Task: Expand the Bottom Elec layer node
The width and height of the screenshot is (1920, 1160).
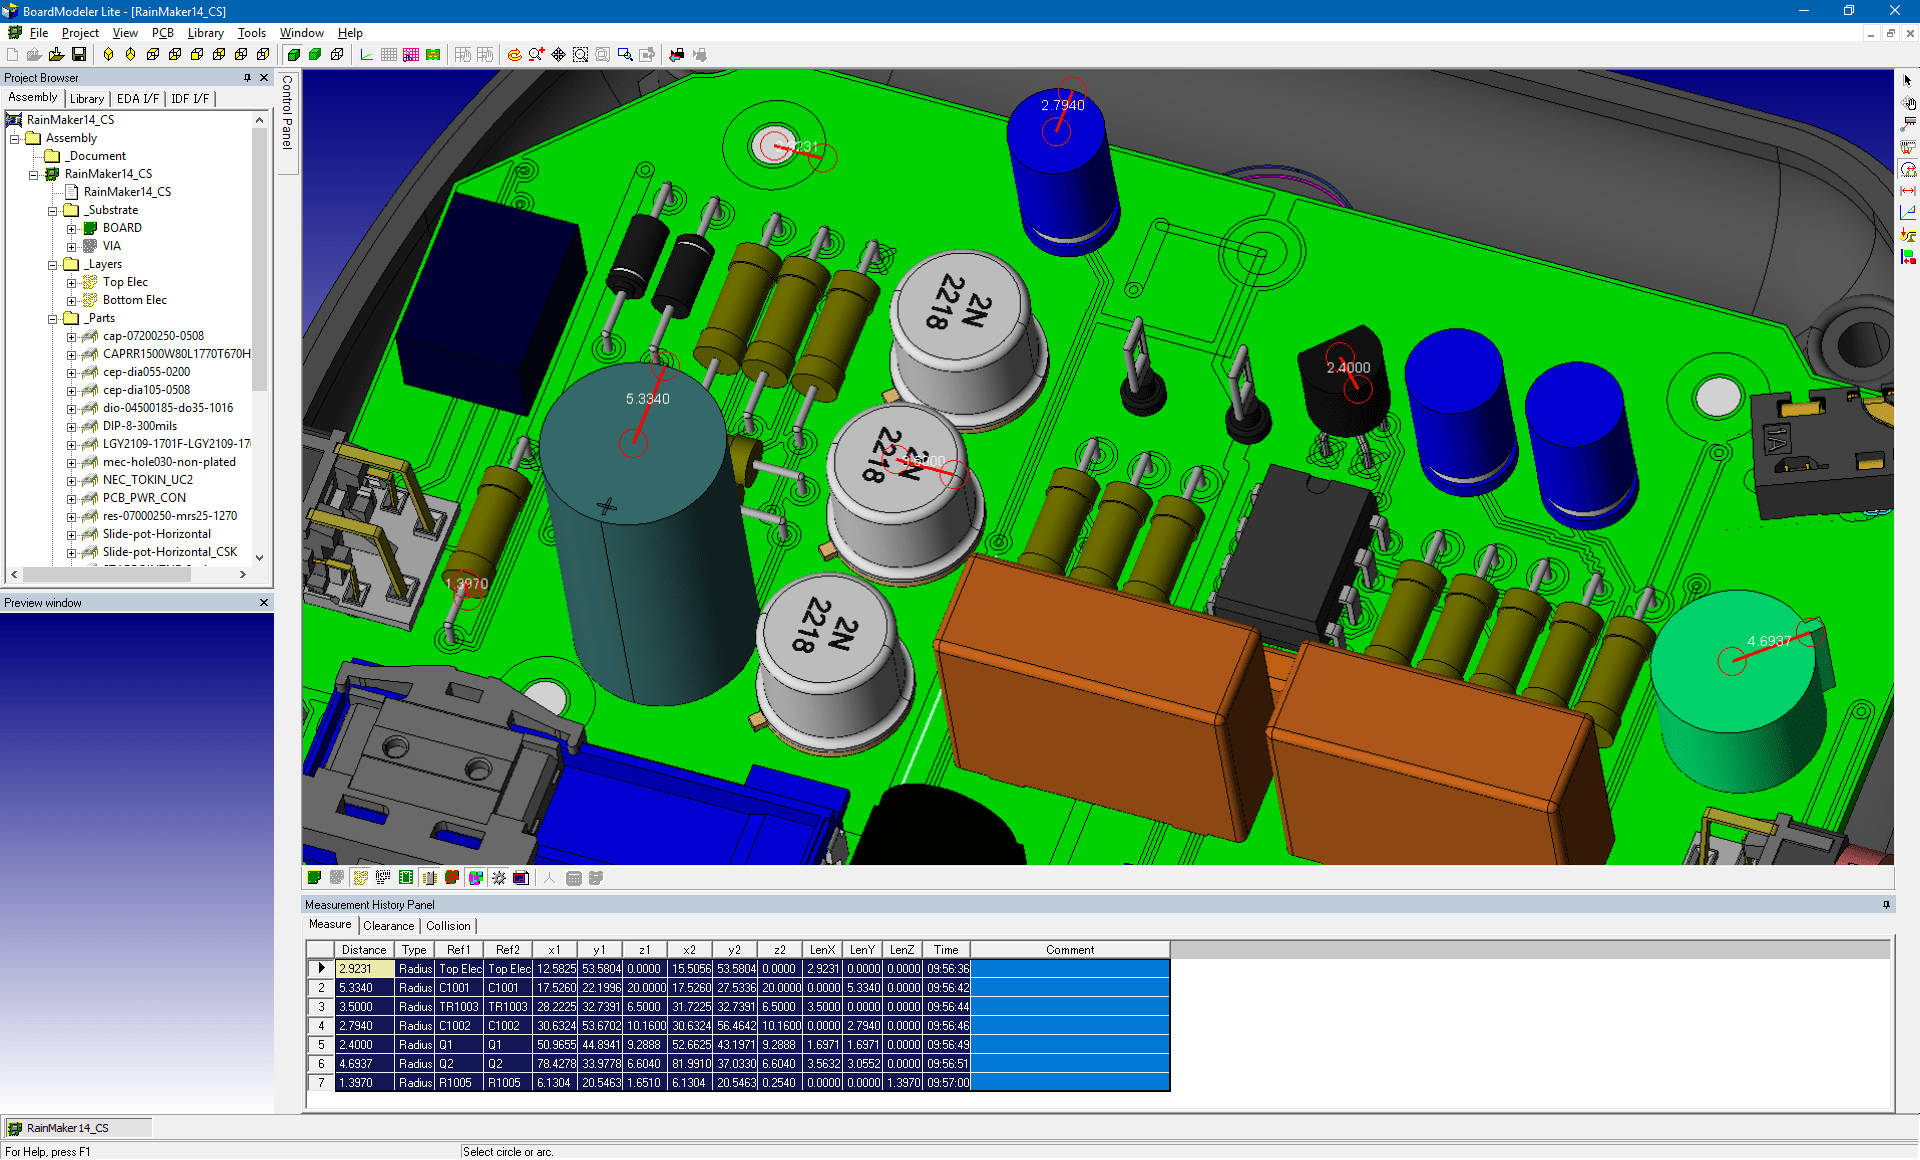Action: pos(71,300)
